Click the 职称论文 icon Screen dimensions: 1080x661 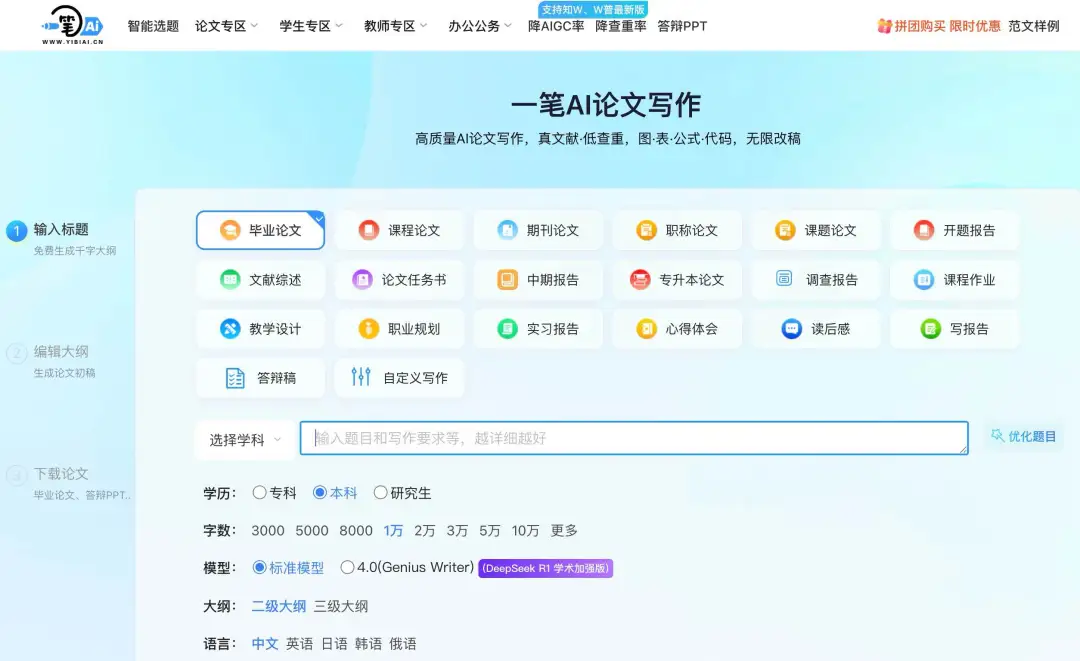[x=646, y=230]
